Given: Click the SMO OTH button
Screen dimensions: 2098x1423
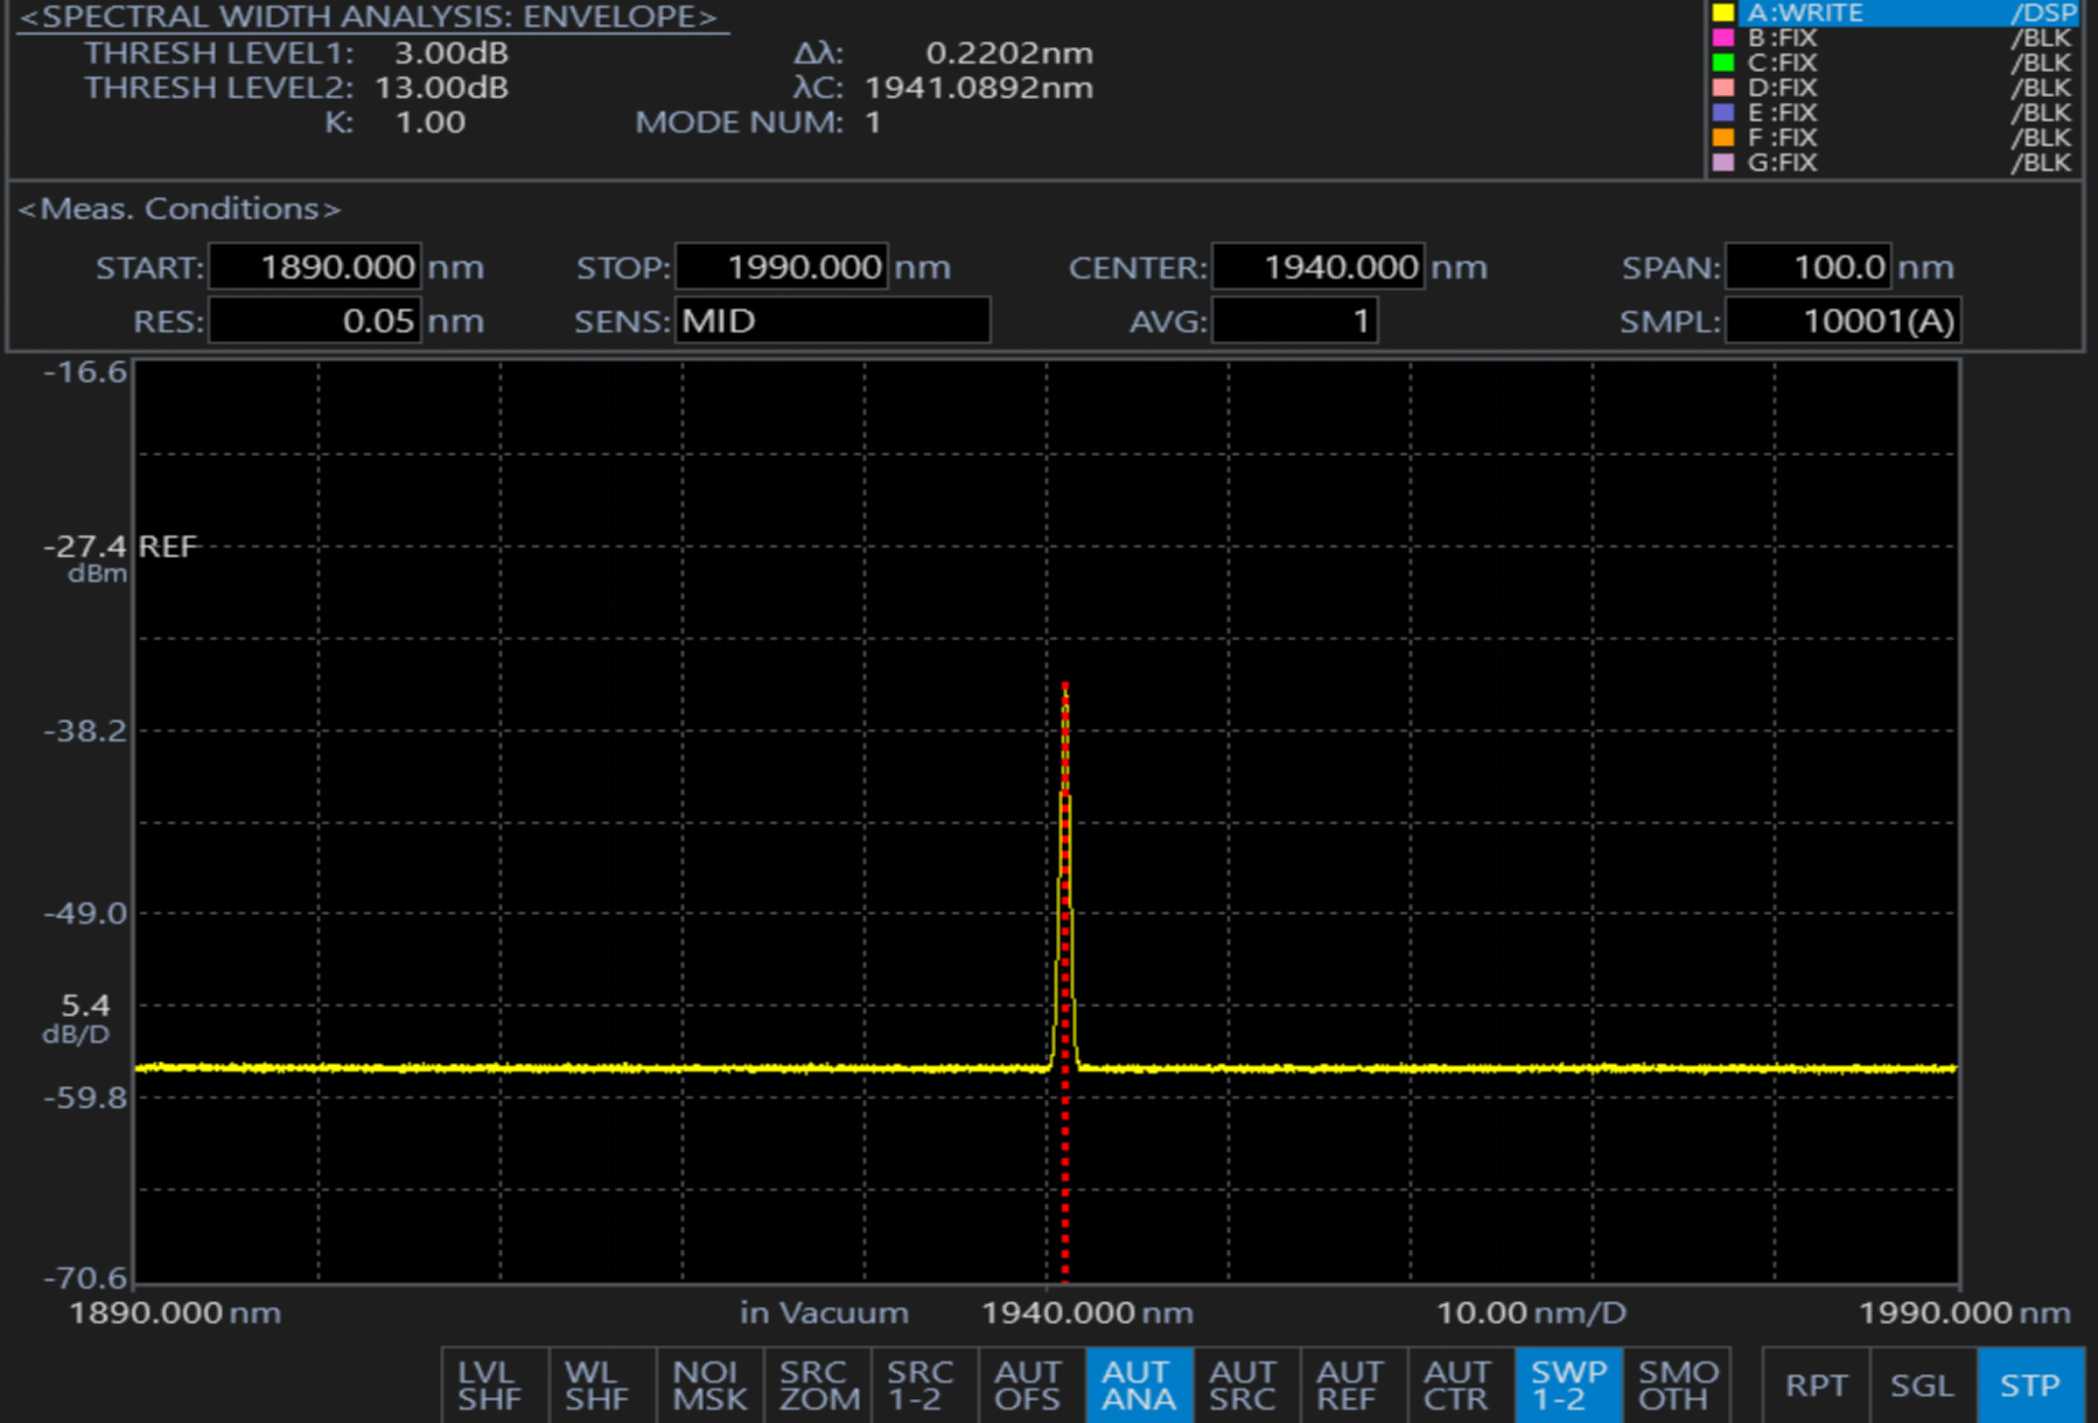Looking at the screenshot, I should point(1676,1385).
